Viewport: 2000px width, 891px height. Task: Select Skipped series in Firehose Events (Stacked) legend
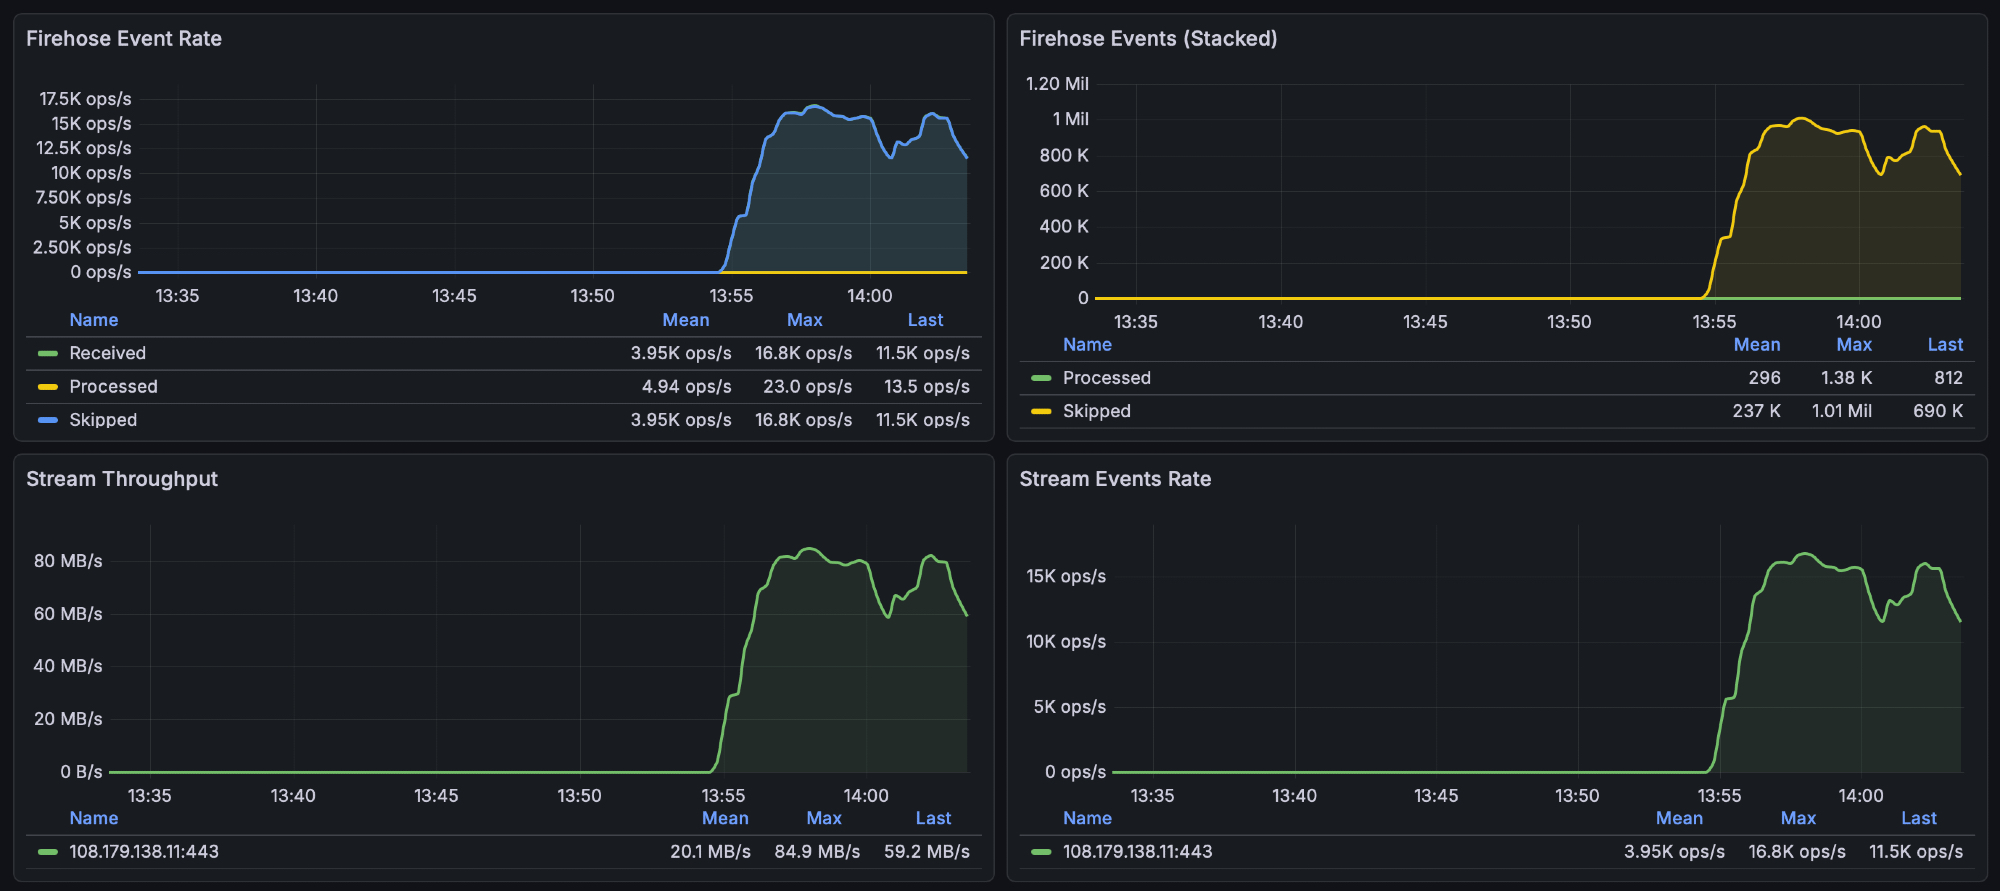coord(1096,411)
